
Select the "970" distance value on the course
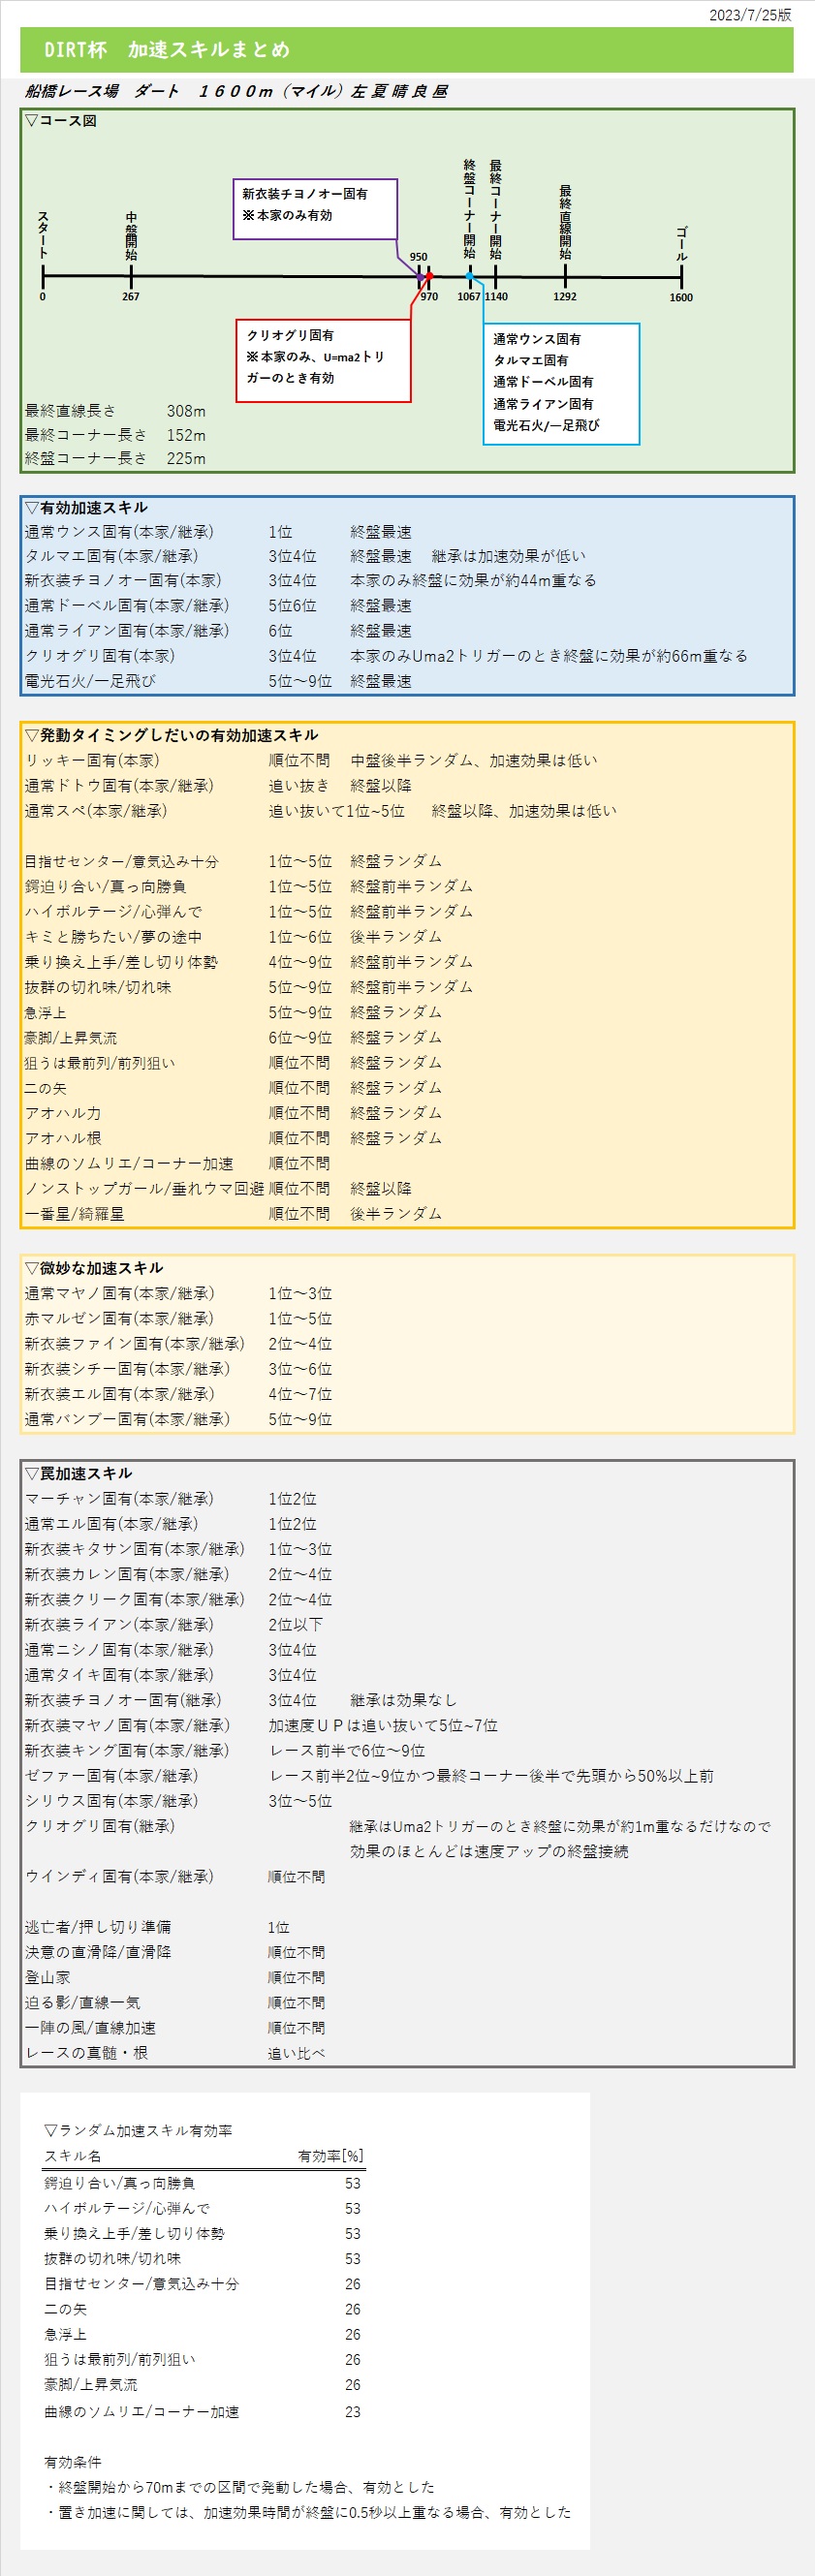(429, 297)
